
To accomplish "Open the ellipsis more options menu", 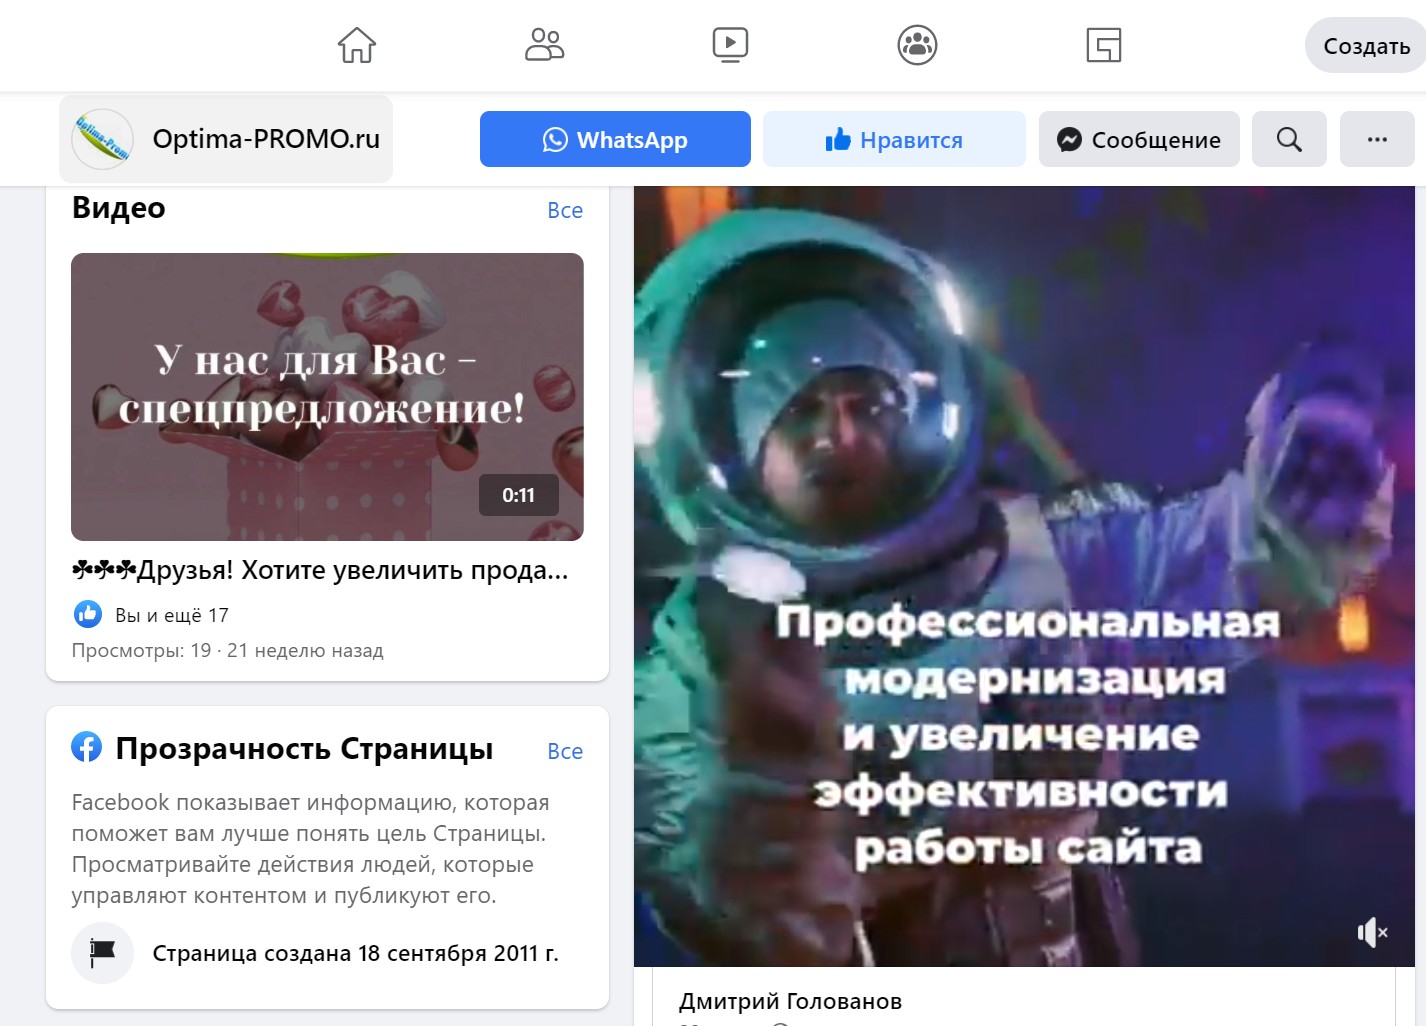I will click(1377, 139).
